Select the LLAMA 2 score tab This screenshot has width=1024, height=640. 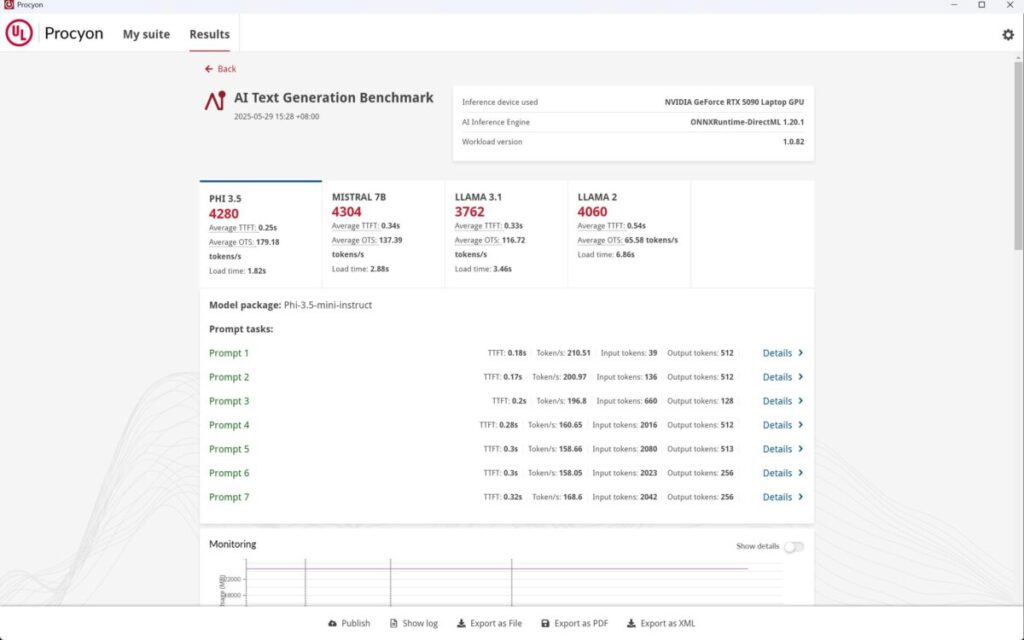pyautogui.click(x=629, y=234)
